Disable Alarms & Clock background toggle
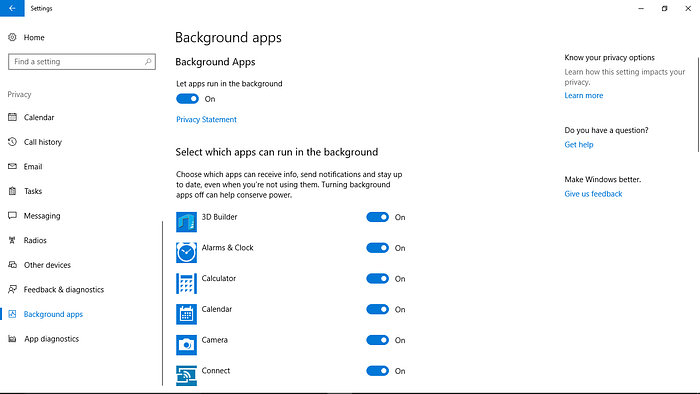The height and width of the screenshot is (394, 700). [x=378, y=248]
